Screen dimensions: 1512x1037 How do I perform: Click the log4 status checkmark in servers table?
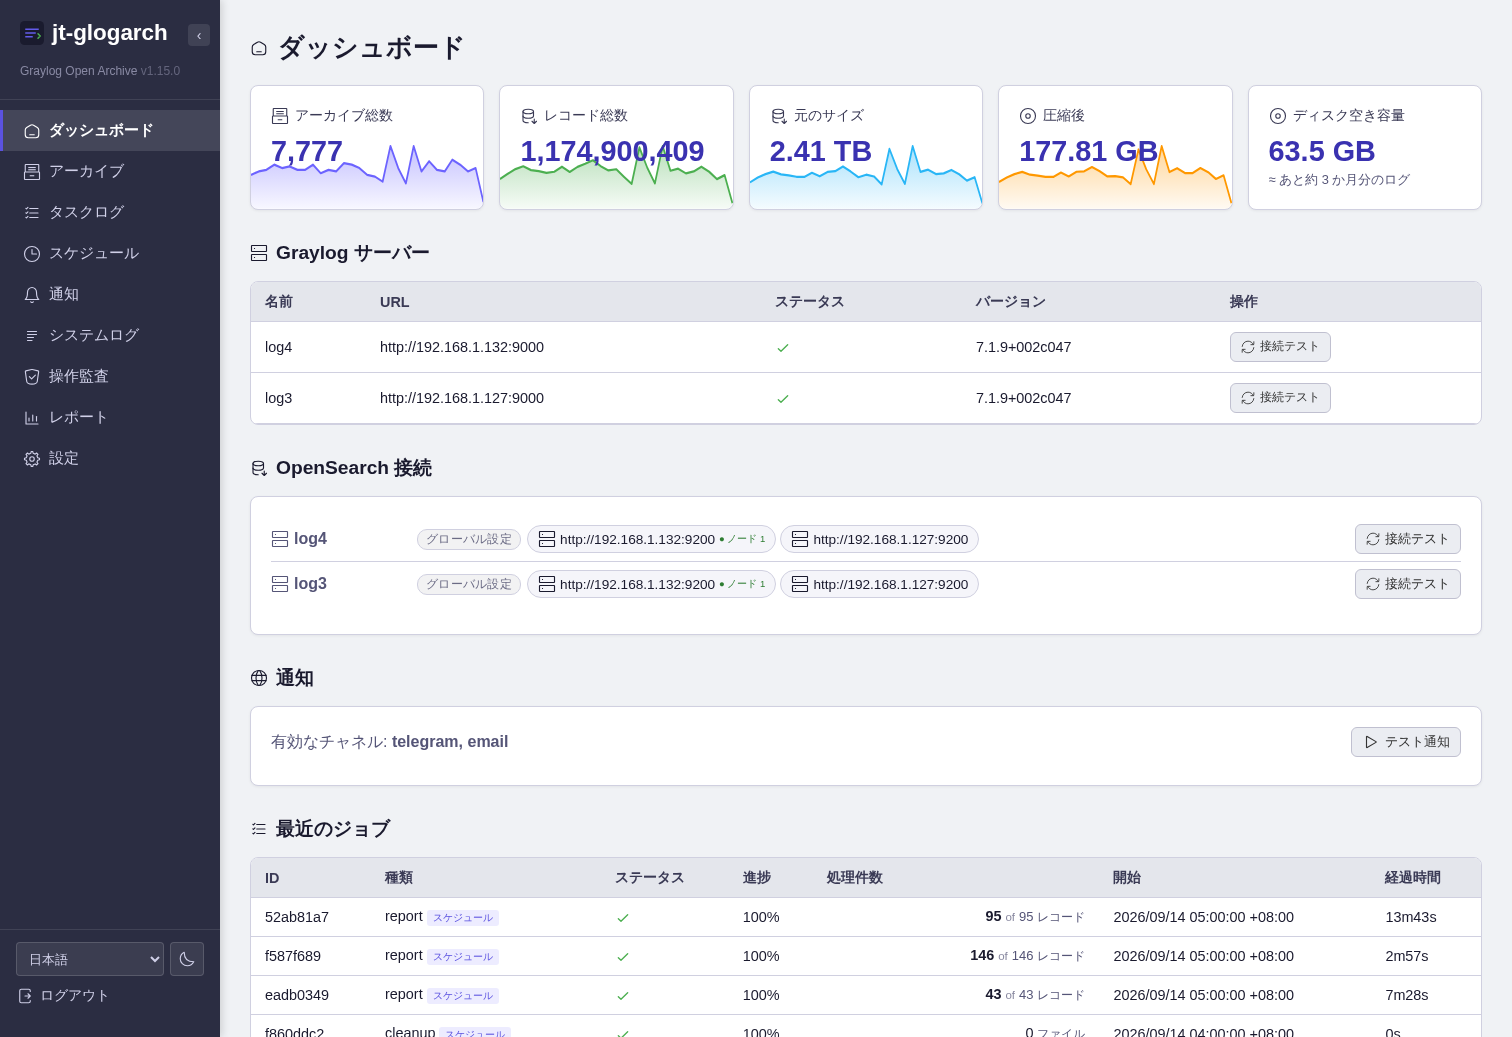783,348
